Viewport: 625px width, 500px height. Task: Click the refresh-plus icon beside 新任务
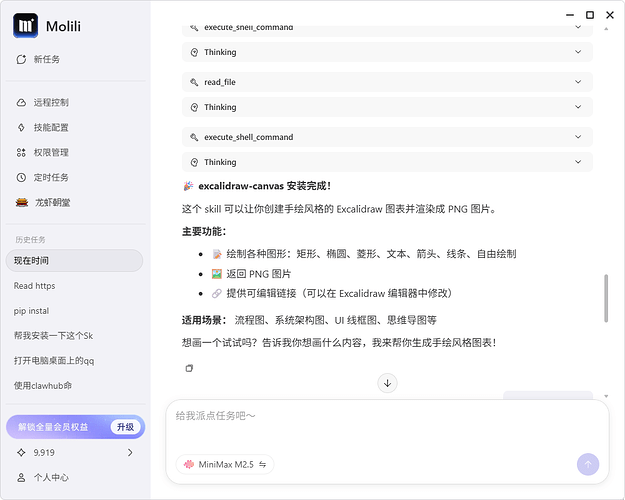coord(21,59)
